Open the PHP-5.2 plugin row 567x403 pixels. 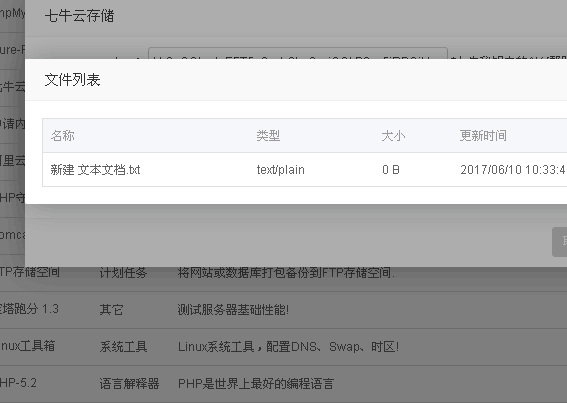coord(284,383)
